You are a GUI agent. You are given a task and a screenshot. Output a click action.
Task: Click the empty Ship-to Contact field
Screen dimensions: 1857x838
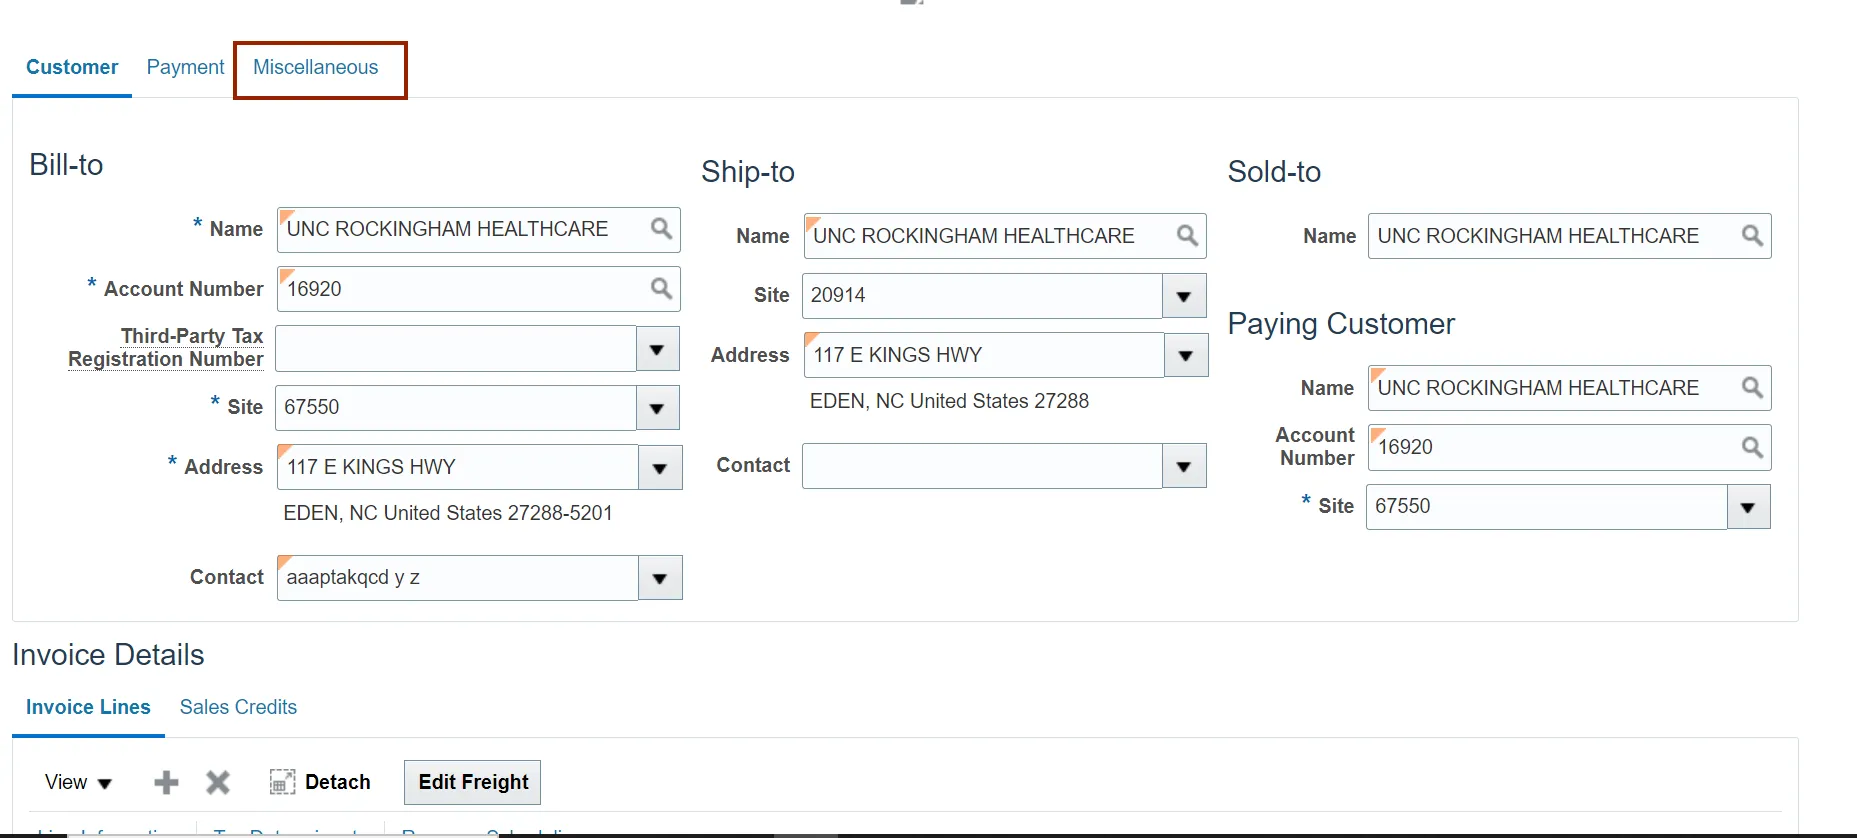point(982,466)
